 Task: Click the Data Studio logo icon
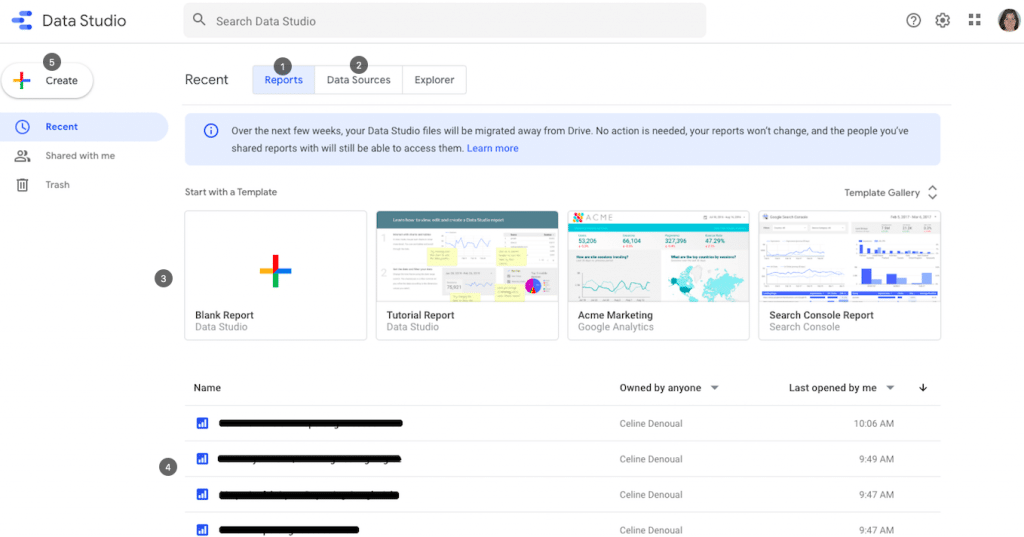click(x=22, y=20)
